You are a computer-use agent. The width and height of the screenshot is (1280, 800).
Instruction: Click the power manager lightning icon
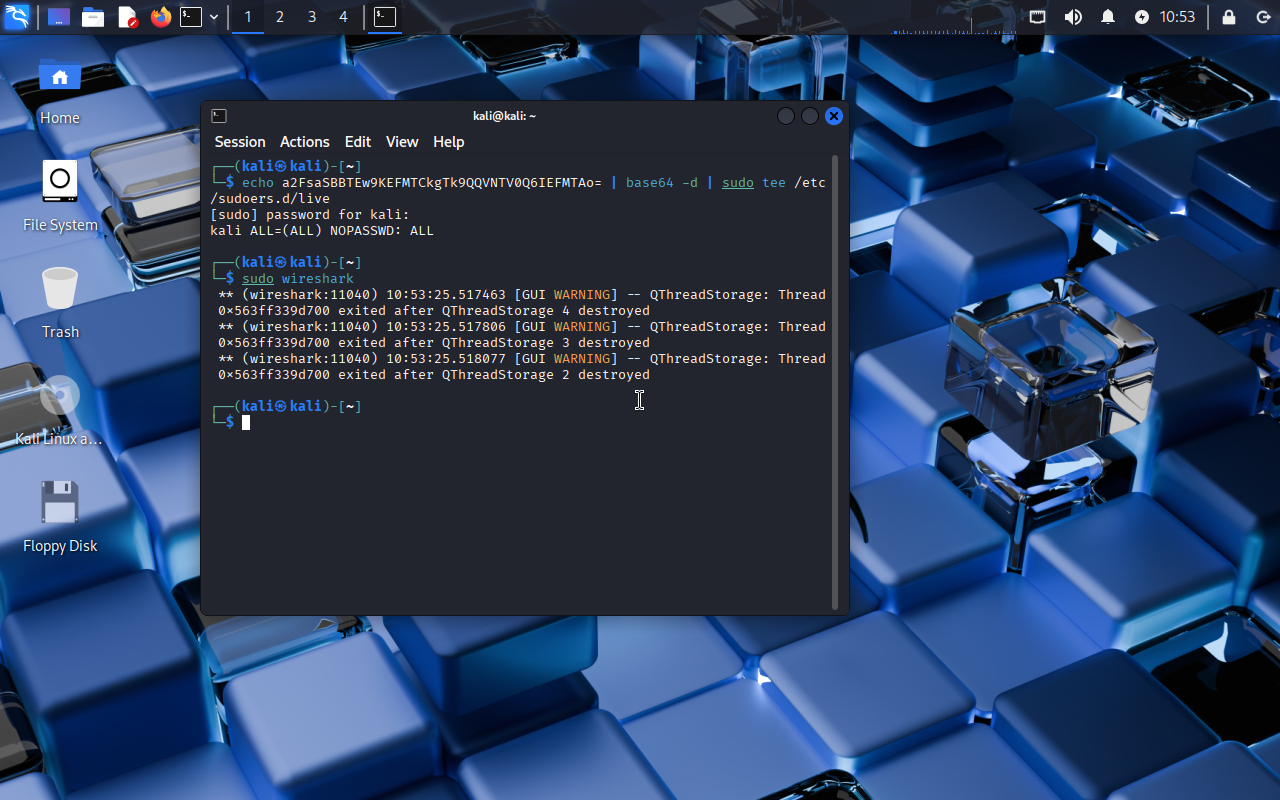pos(1142,17)
